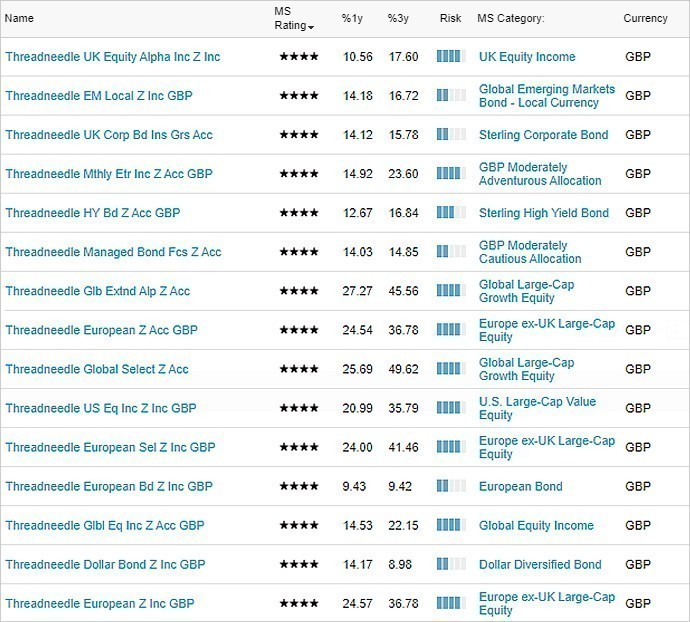The width and height of the screenshot is (690, 622).
Task: Click risk bar icon for Mthly Etr Inc
Action: tap(451, 173)
